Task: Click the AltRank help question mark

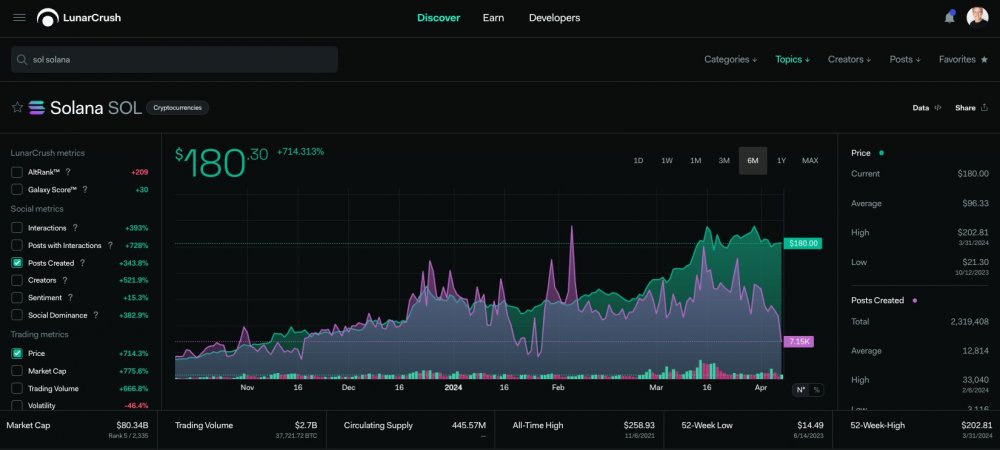Action: click(x=68, y=172)
